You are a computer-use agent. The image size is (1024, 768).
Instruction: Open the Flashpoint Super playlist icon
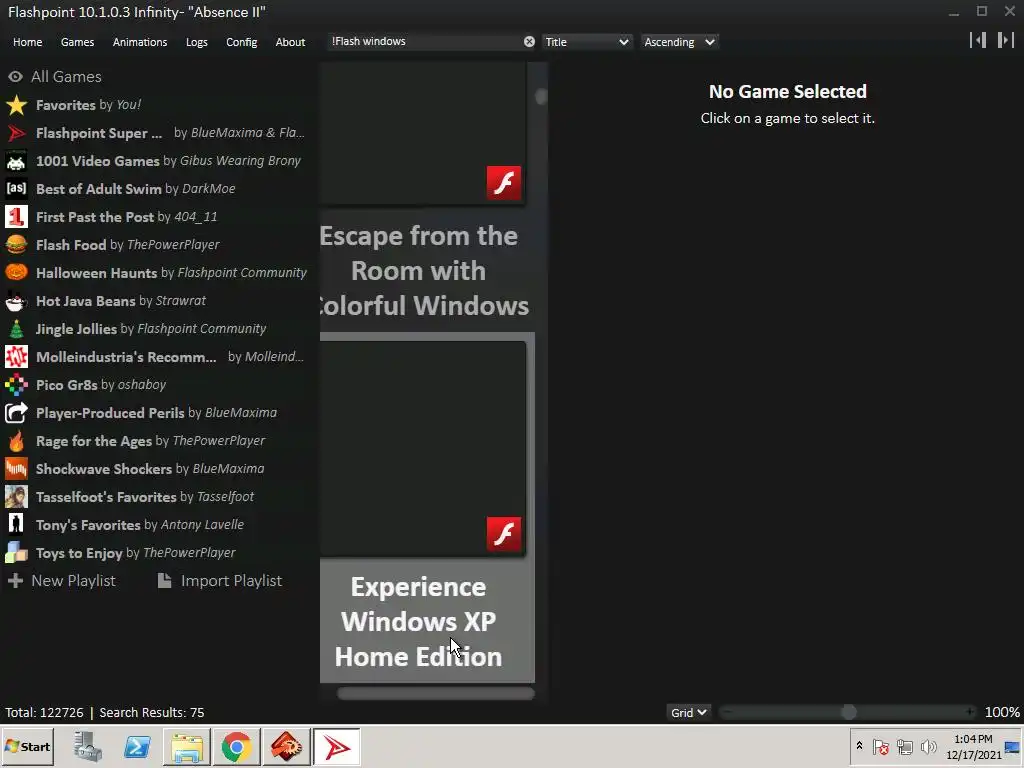tap(16, 133)
